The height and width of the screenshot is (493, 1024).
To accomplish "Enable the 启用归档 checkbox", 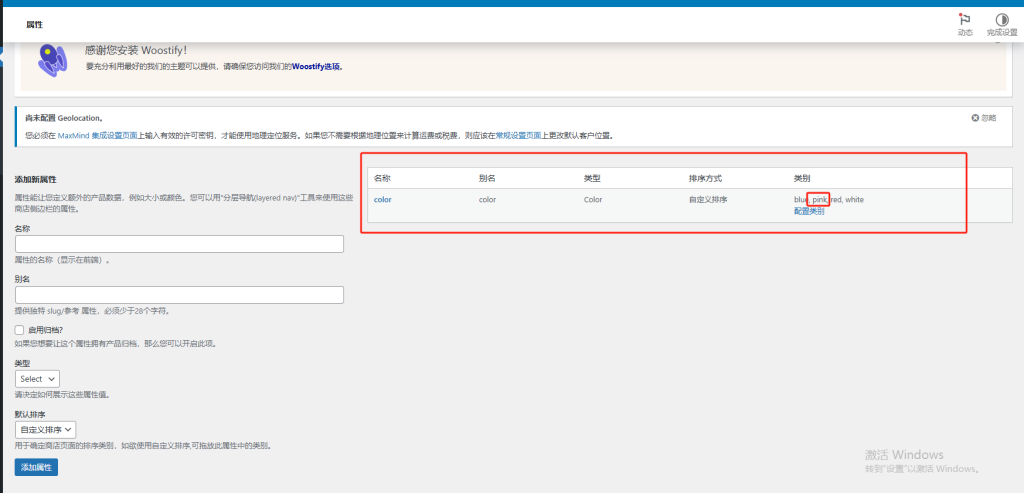I will (20, 329).
